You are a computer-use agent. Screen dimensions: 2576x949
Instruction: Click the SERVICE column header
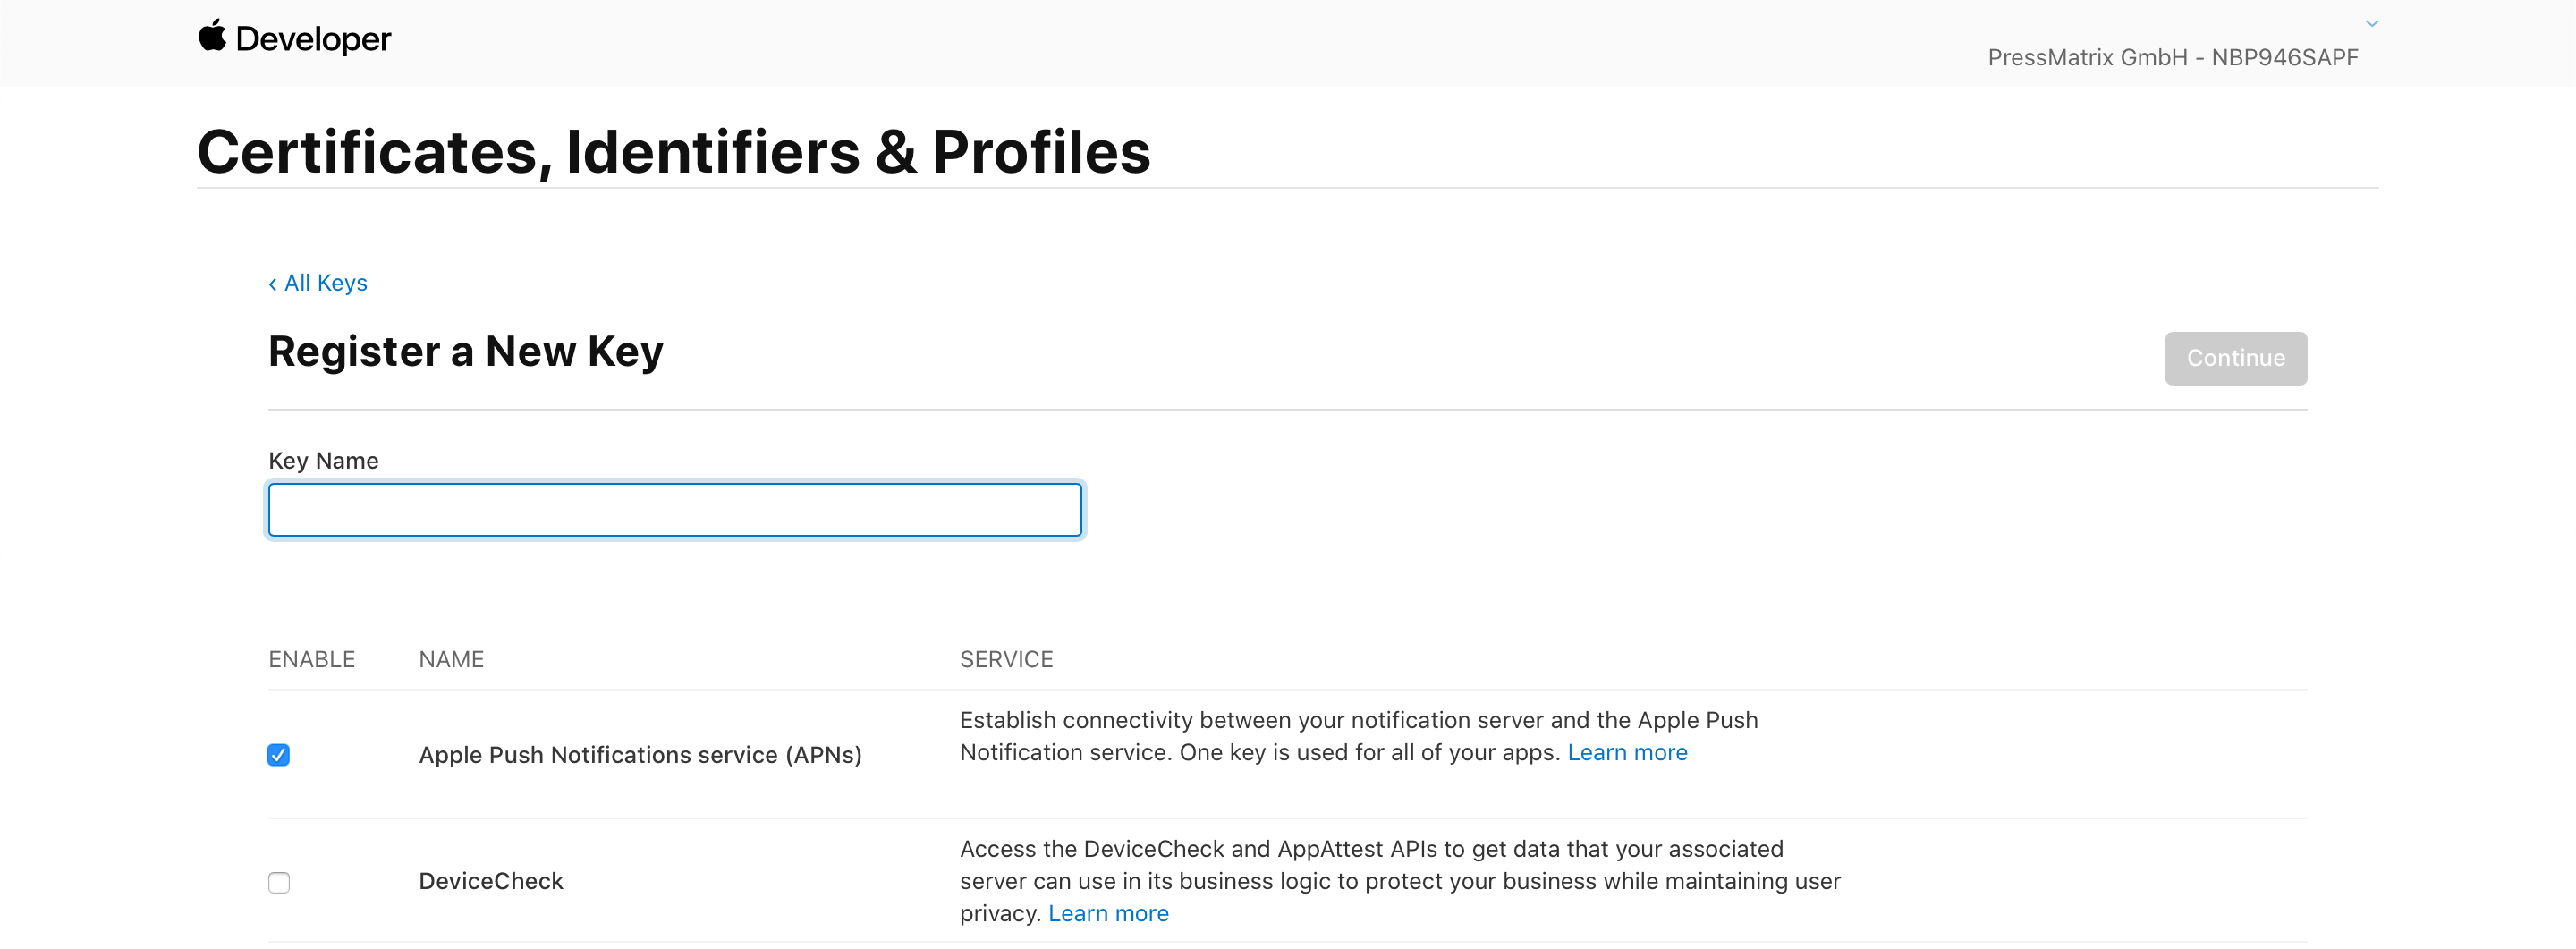pyautogui.click(x=1006, y=659)
